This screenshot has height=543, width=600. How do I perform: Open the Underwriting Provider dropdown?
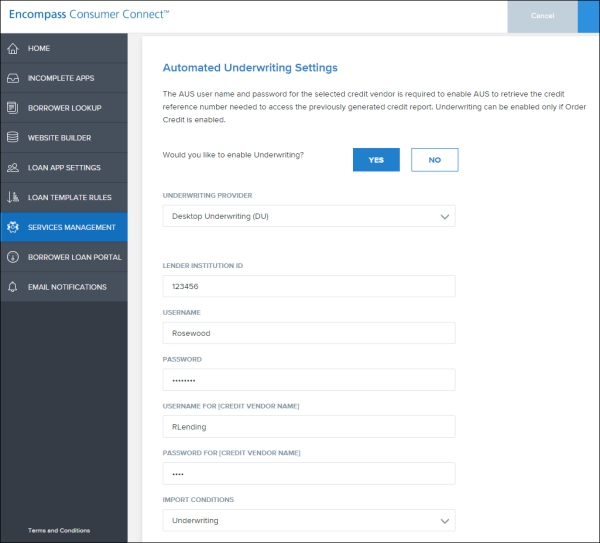(x=309, y=216)
